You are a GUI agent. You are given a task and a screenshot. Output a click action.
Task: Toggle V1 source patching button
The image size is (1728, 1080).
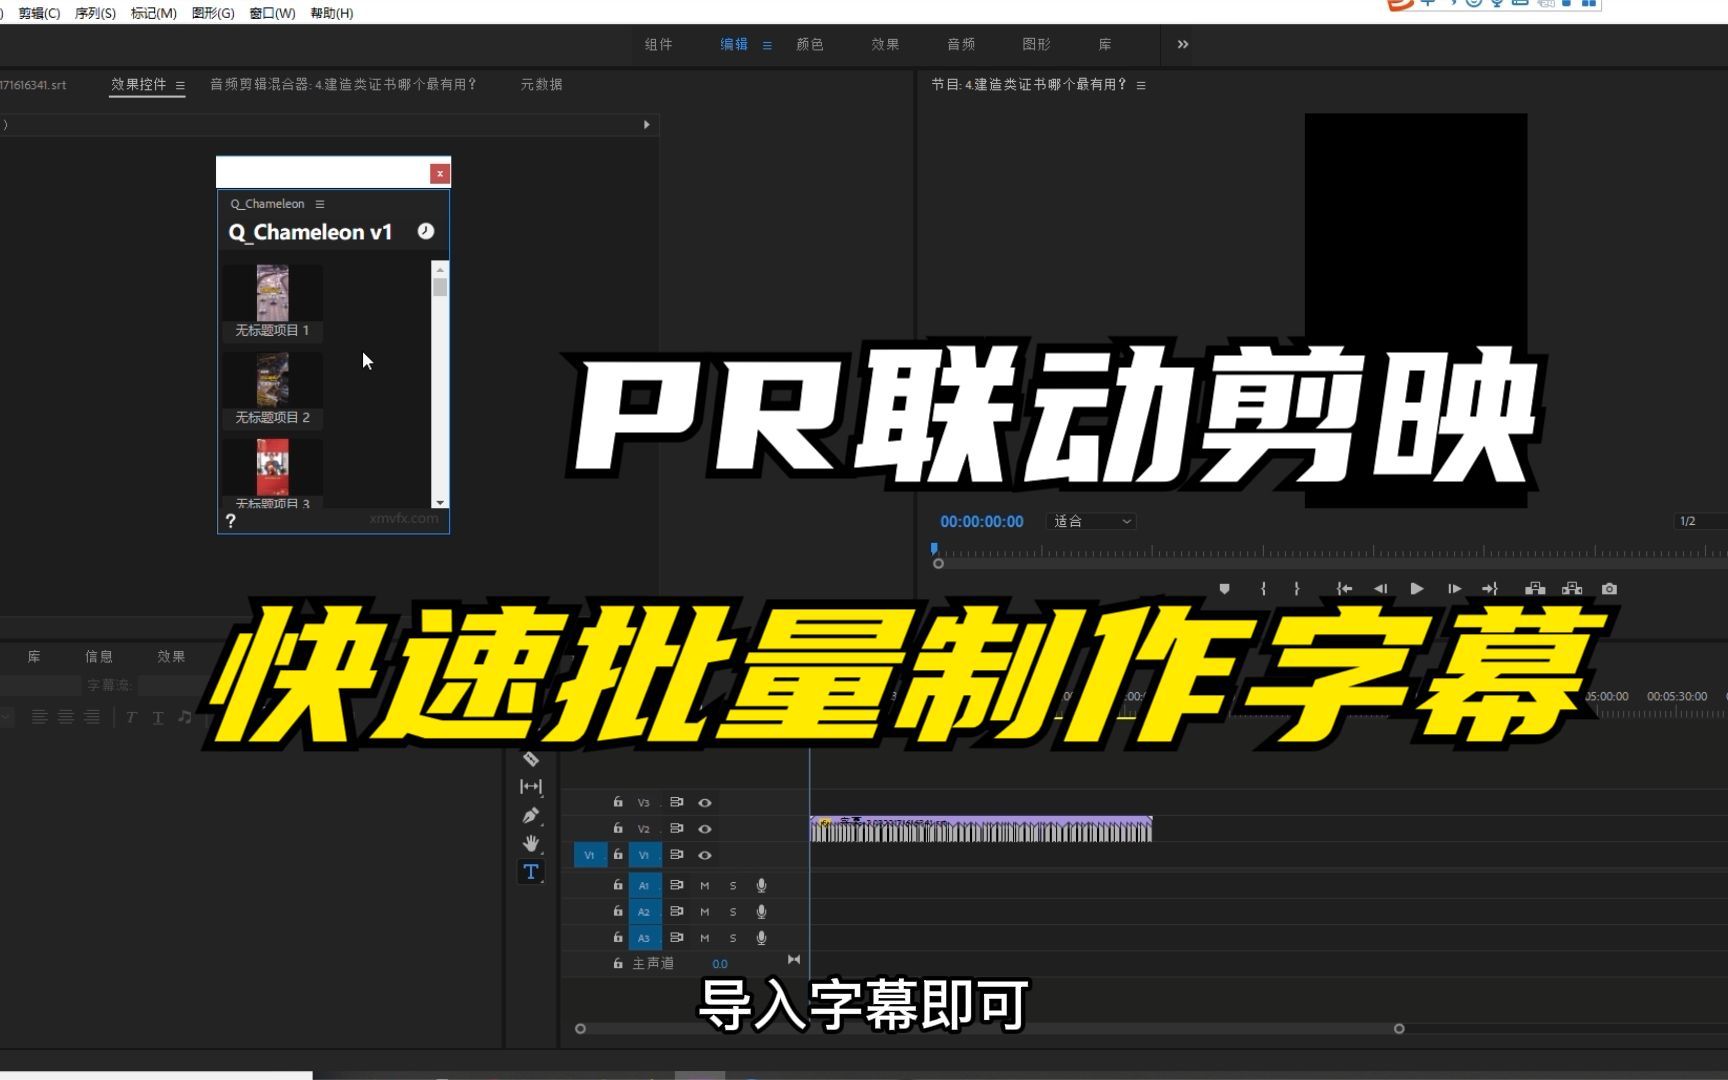click(x=590, y=855)
